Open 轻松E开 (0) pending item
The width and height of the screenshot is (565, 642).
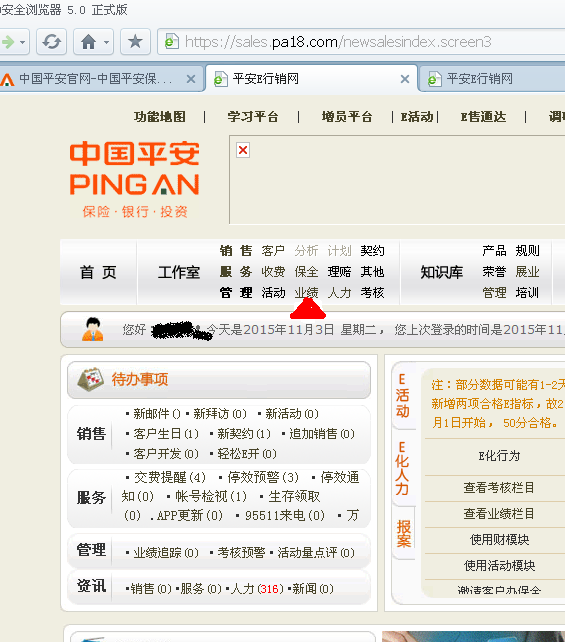click(x=247, y=454)
